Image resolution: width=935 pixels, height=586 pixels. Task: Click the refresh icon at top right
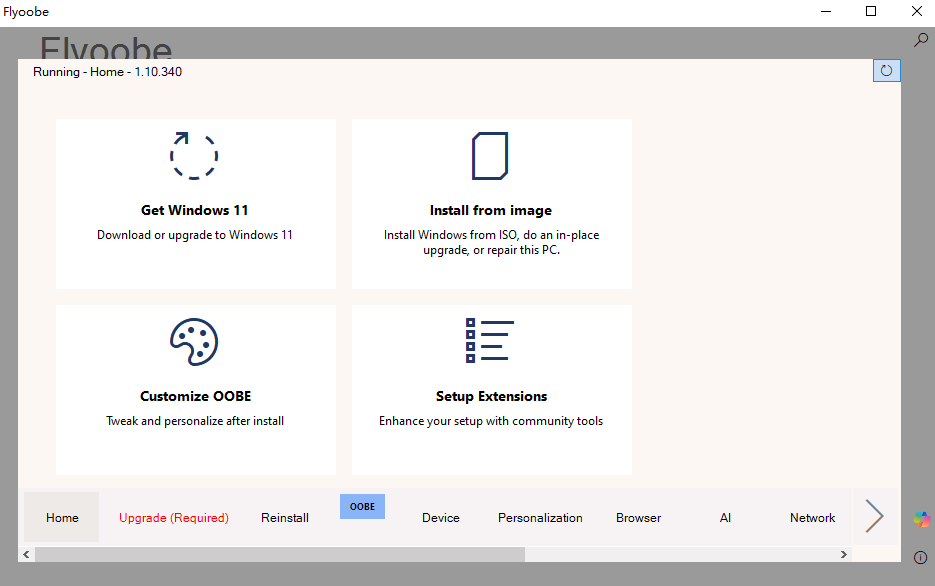click(x=886, y=70)
